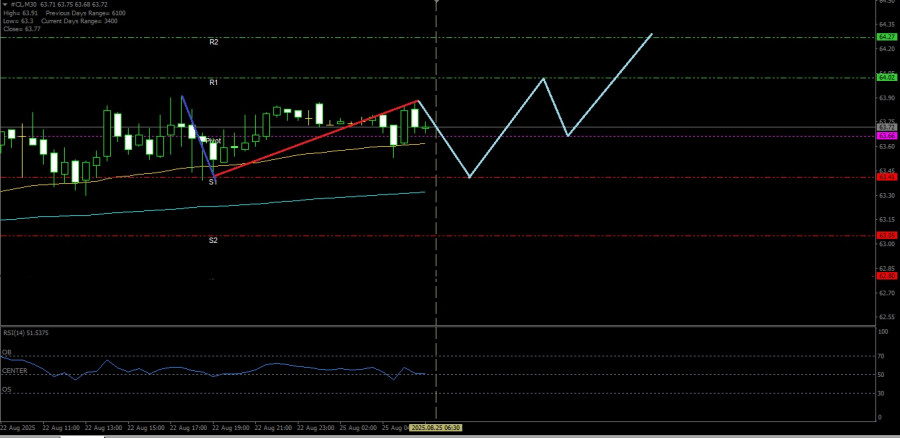This screenshot has width=900, height=438.
Task: Click the #CL,M30 symbol title text
Action: point(24,4)
